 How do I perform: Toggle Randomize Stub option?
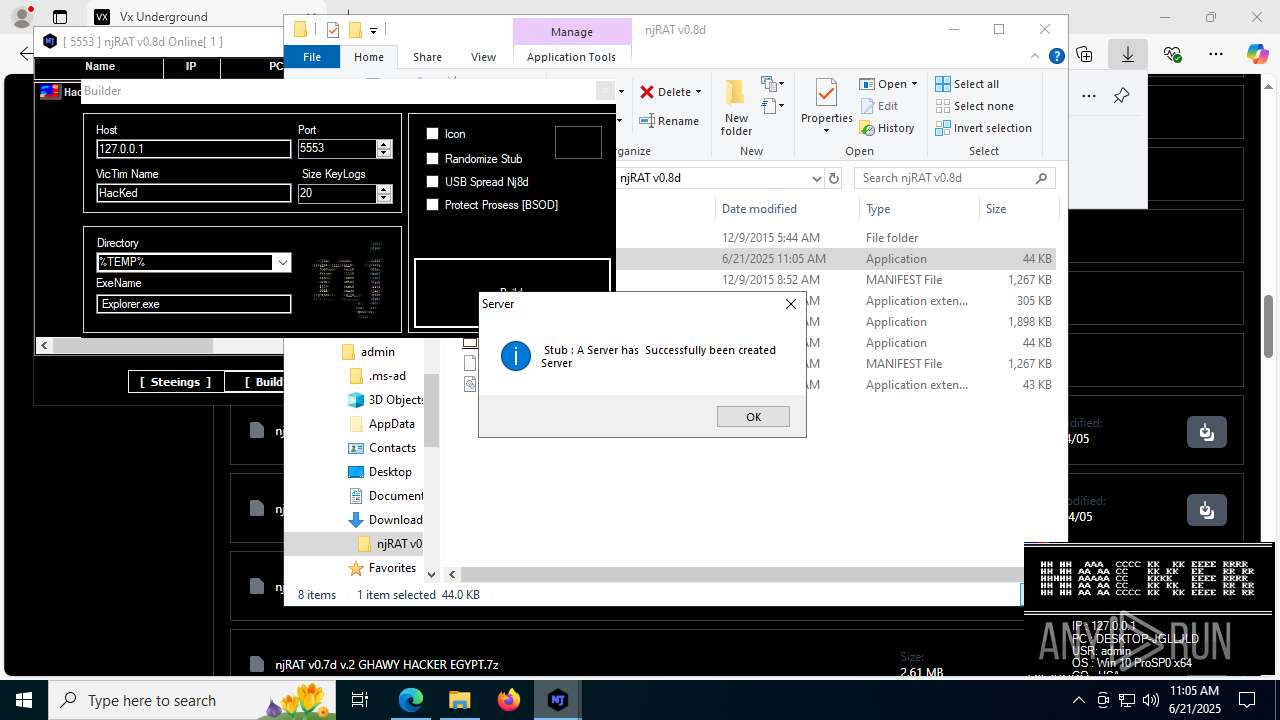click(433, 159)
